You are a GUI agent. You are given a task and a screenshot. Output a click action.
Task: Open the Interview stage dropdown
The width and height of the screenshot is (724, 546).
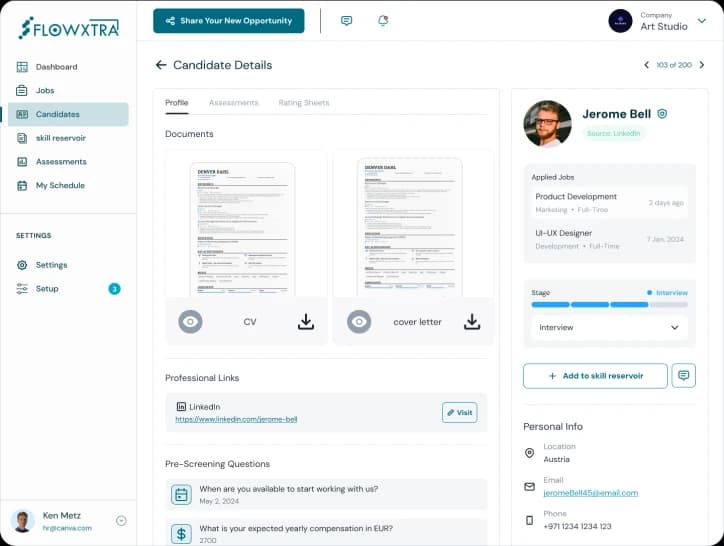click(609, 327)
